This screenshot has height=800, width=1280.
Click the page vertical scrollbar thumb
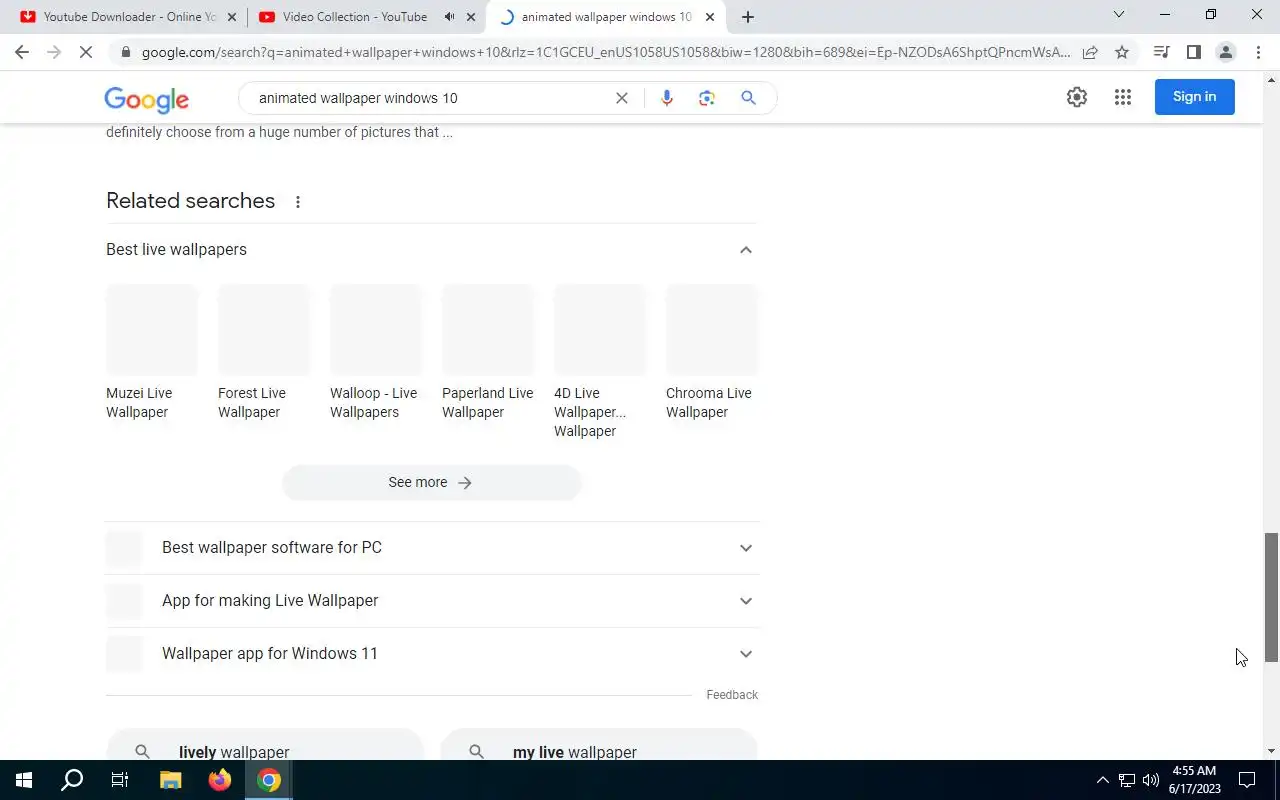(1272, 598)
